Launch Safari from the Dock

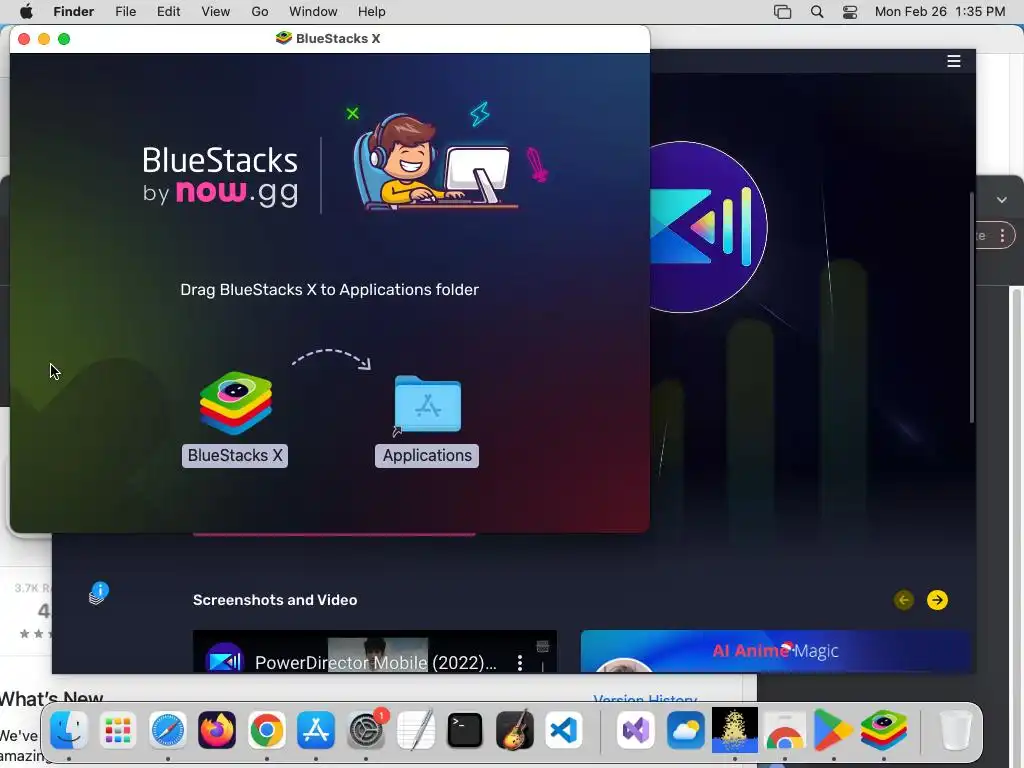[x=168, y=730]
